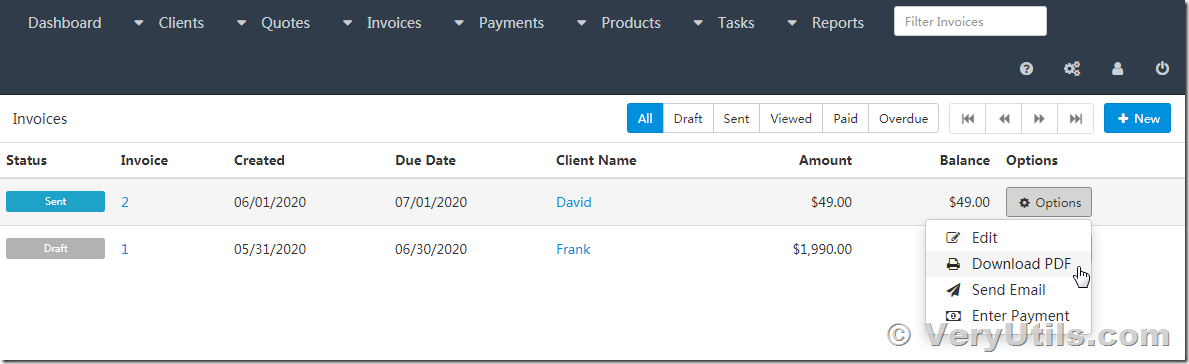1189x364 pixels.
Task: Click the power logout icon
Action: click(x=1162, y=69)
